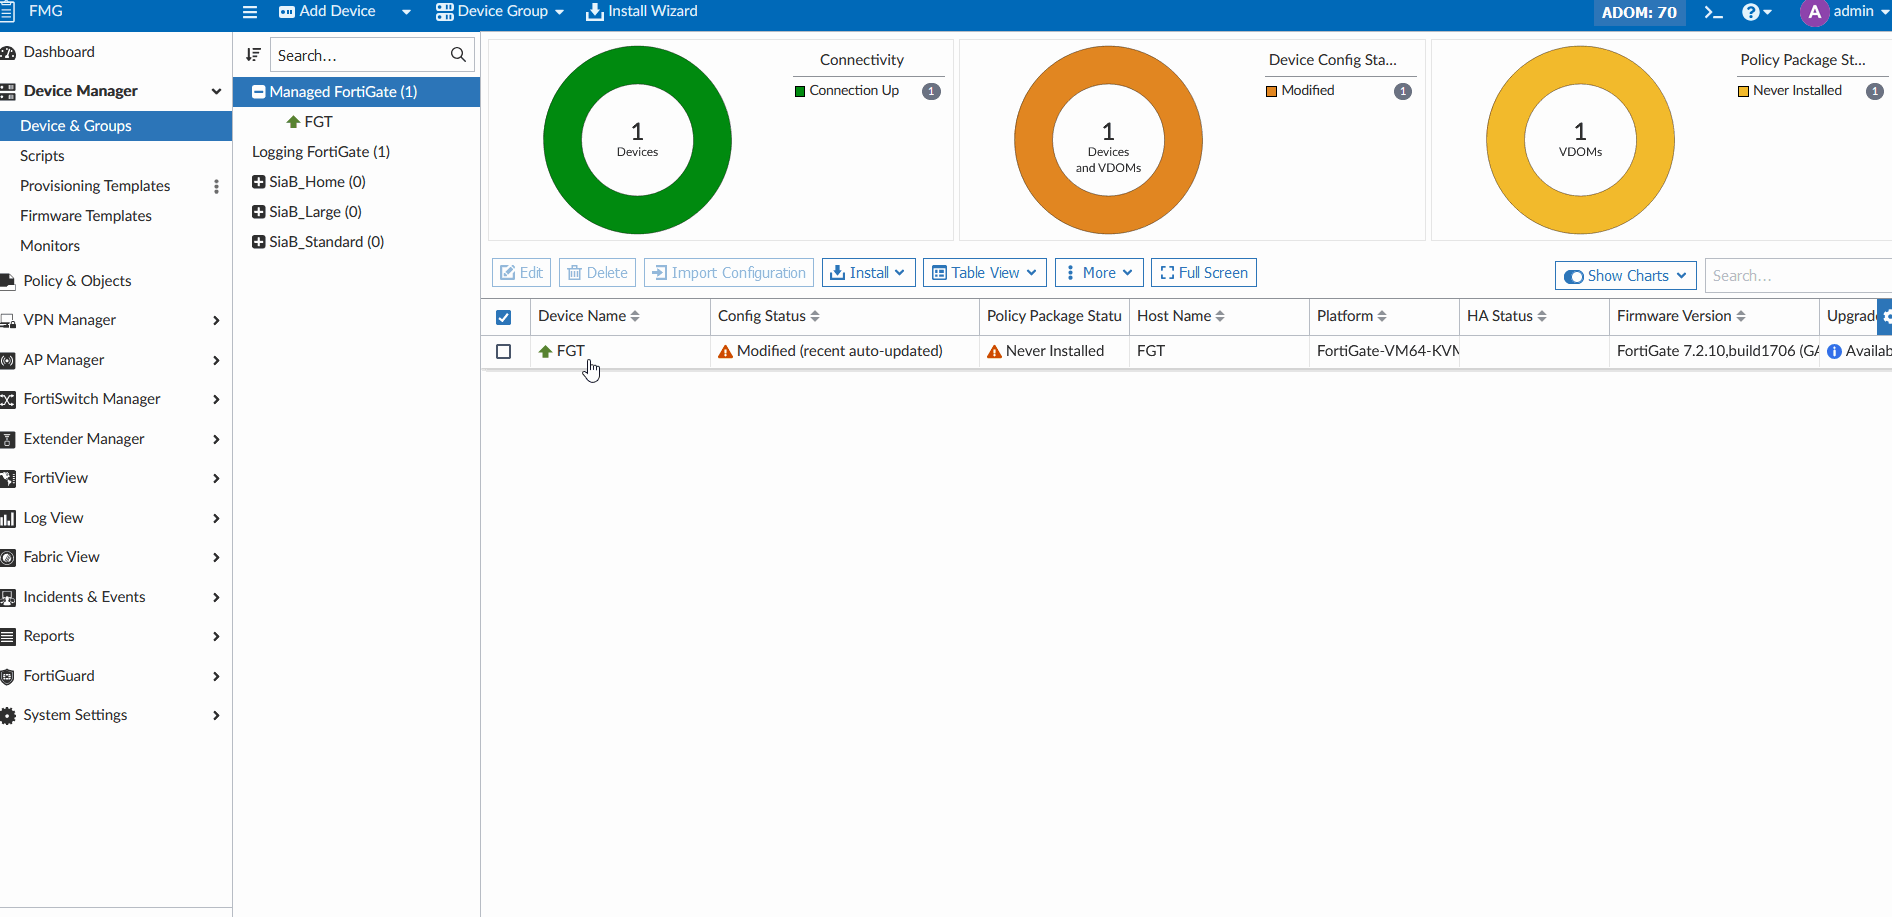This screenshot has width=1892, height=917.
Task: Click the info icon in Upgrade column
Action: (x=1834, y=351)
